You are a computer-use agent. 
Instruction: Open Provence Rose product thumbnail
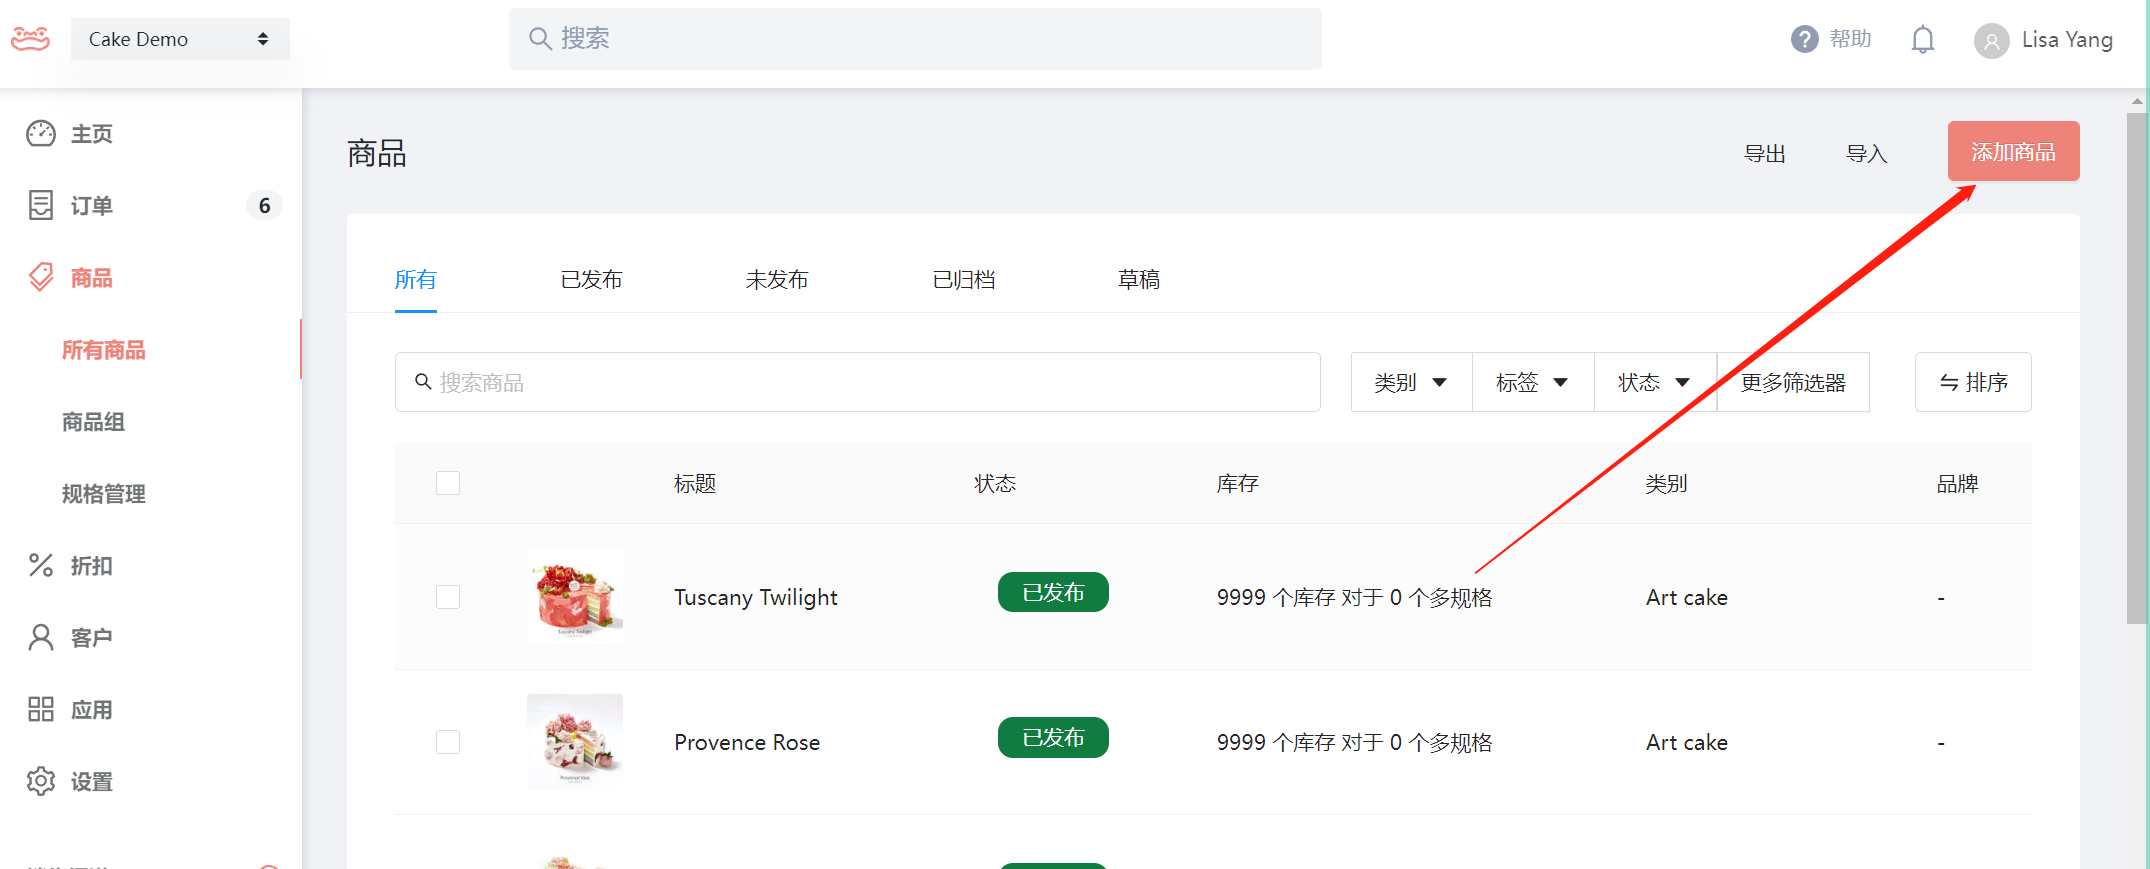575,742
